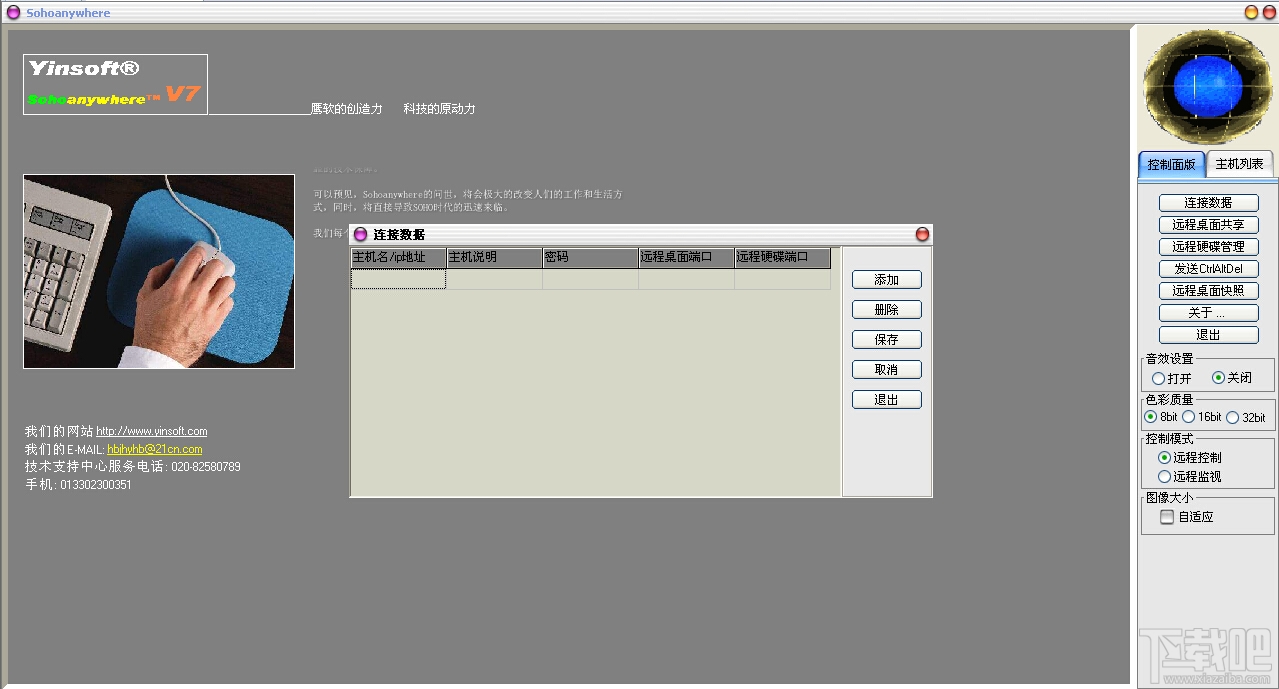Click the 远程硬碟管理 button

pyautogui.click(x=1207, y=246)
